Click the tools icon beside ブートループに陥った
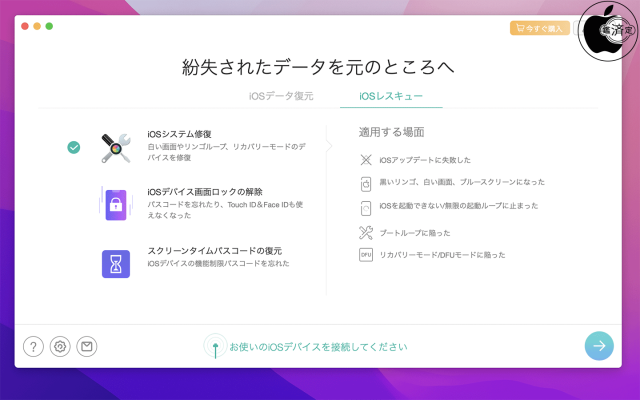The width and height of the screenshot is (640, 400). 366,233
